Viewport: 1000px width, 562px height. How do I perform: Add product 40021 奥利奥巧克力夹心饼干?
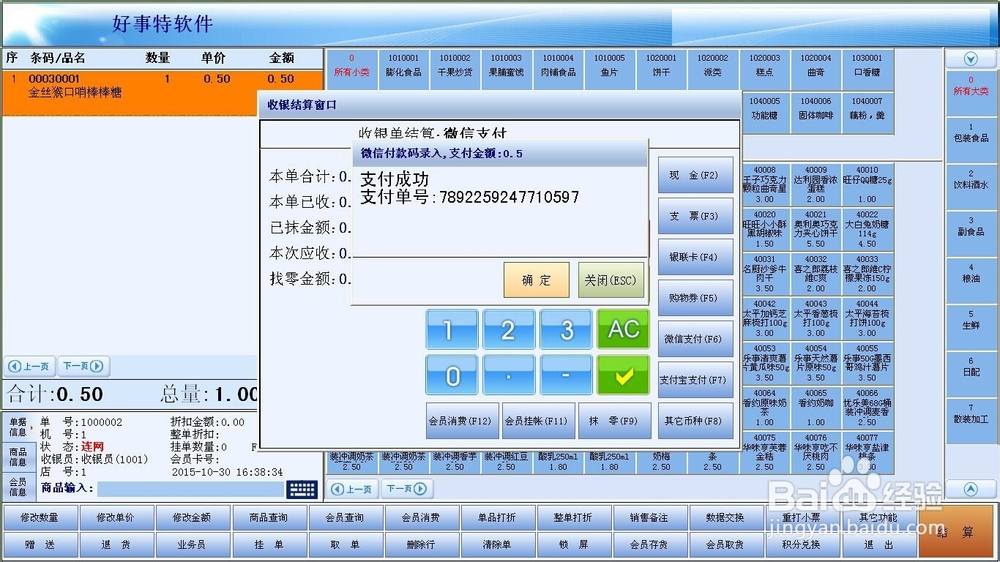pos(816,228)
